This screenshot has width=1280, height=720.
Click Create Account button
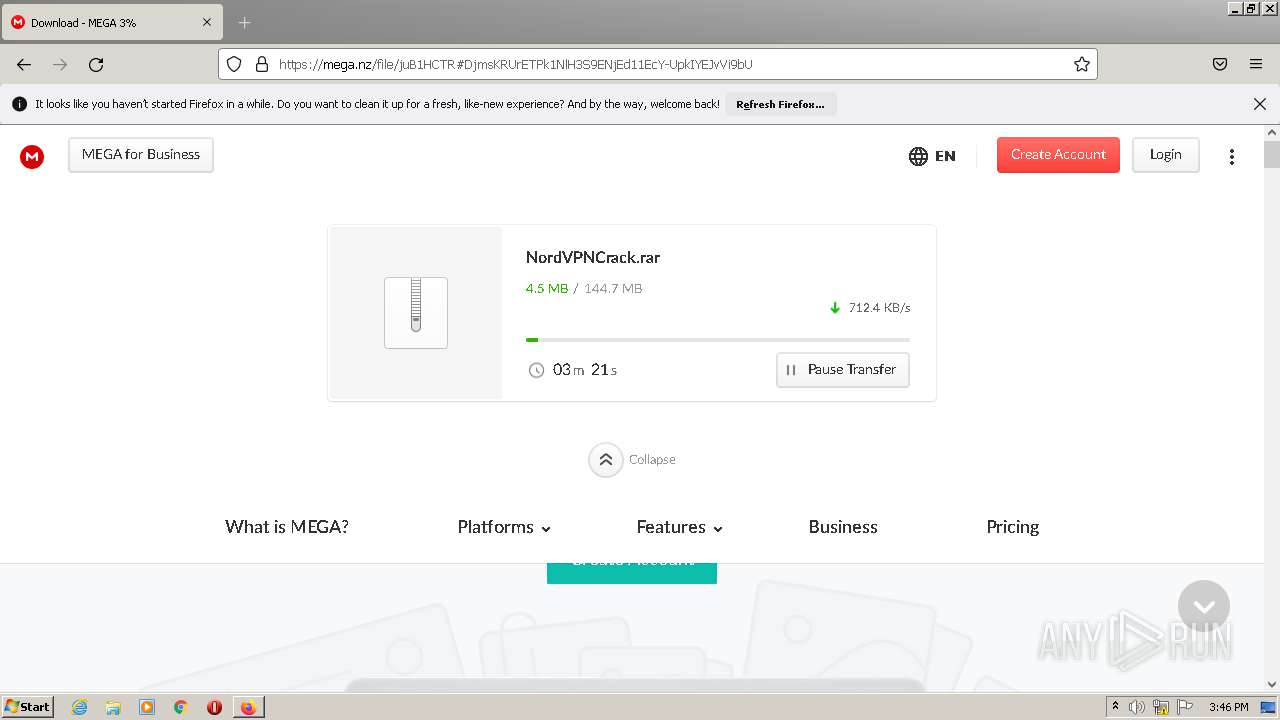pyautogui.click(x=1058, y=155)
